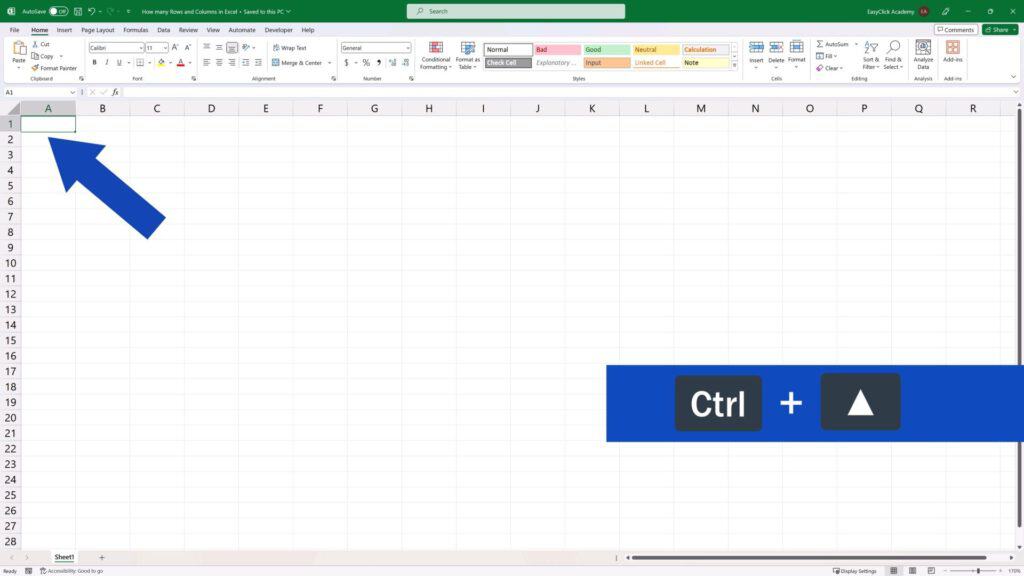1024x576 pixels.
Task: Click the Save disk icon in title bar
Action: coord(78,11)
